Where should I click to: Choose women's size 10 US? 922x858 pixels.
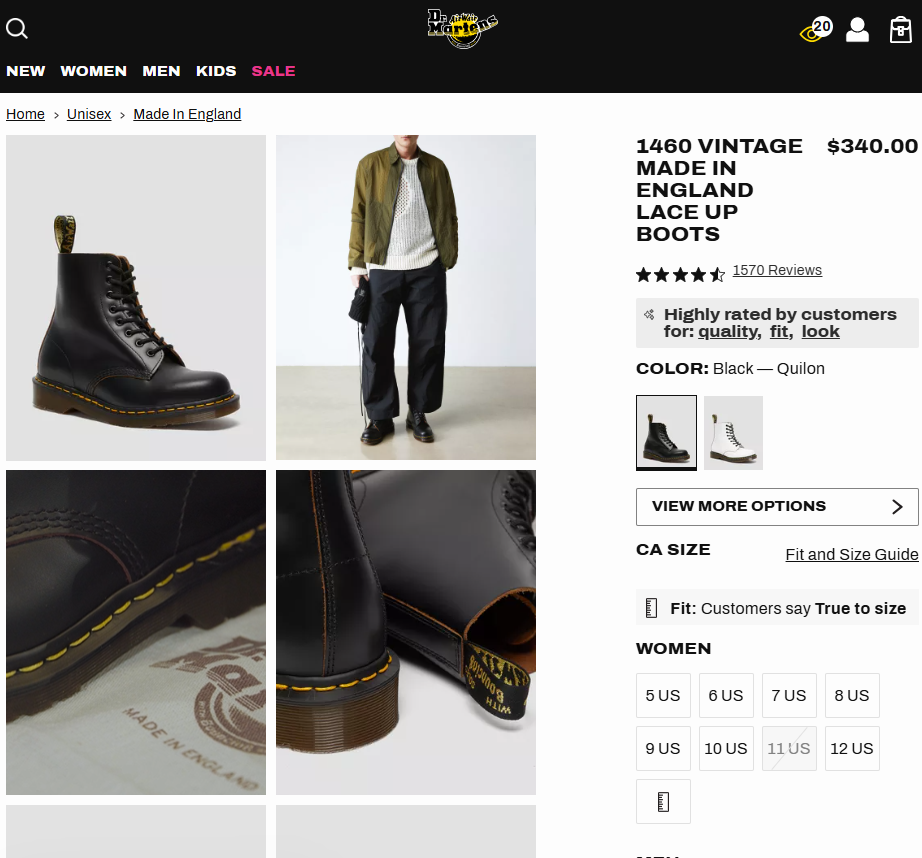(x=726, y=749)
